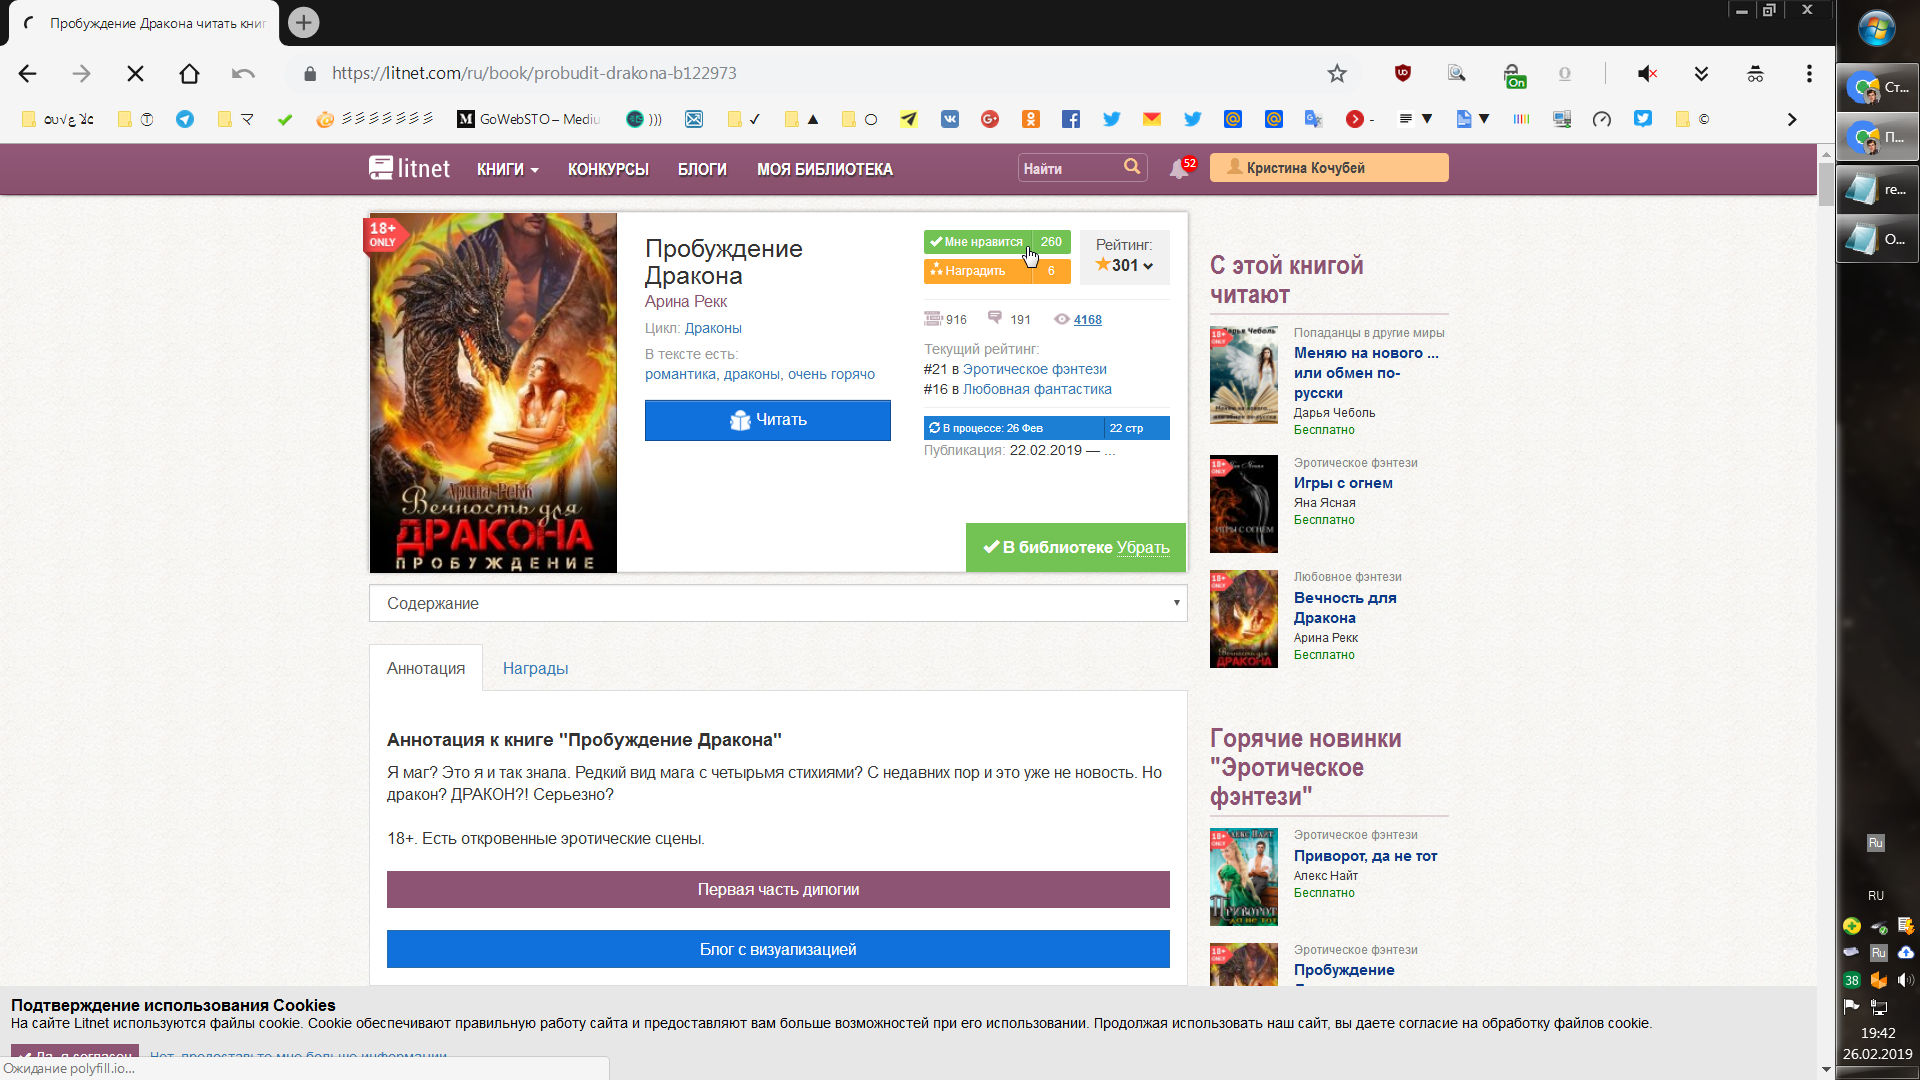Open the red shield extension icon

tap(1403, 73)
